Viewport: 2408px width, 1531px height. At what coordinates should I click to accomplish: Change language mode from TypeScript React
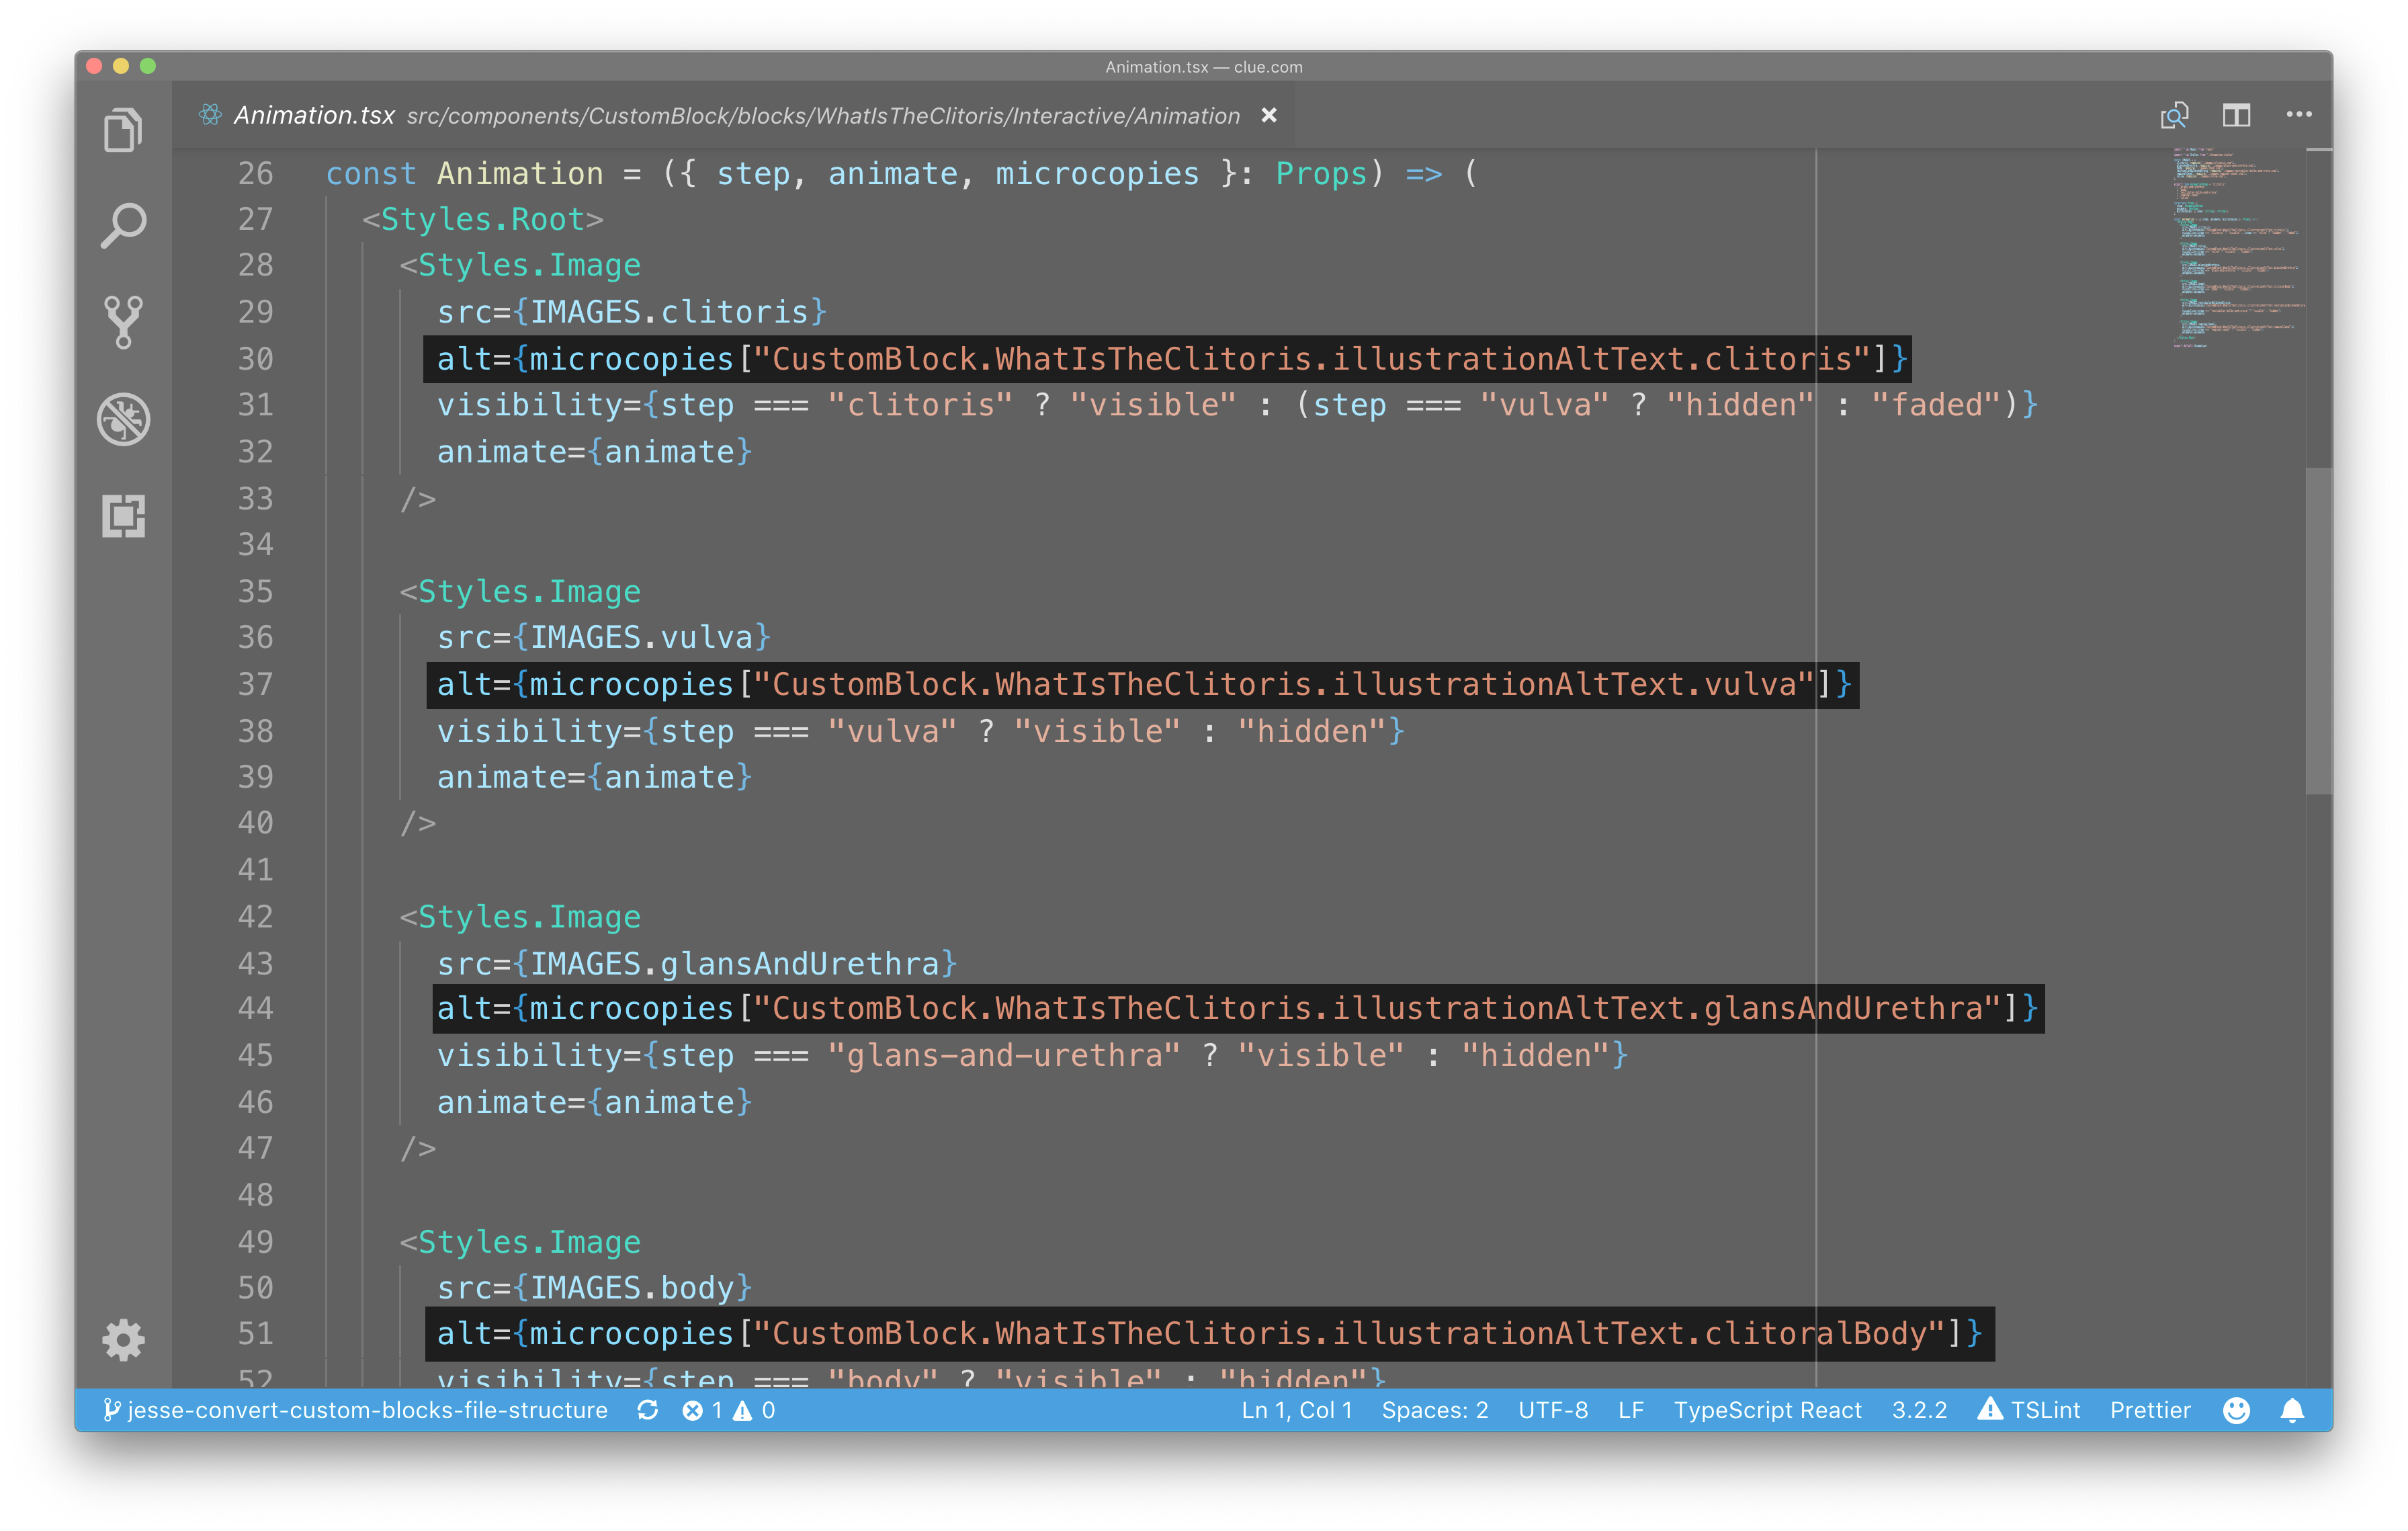(x=1767, y=1410)
